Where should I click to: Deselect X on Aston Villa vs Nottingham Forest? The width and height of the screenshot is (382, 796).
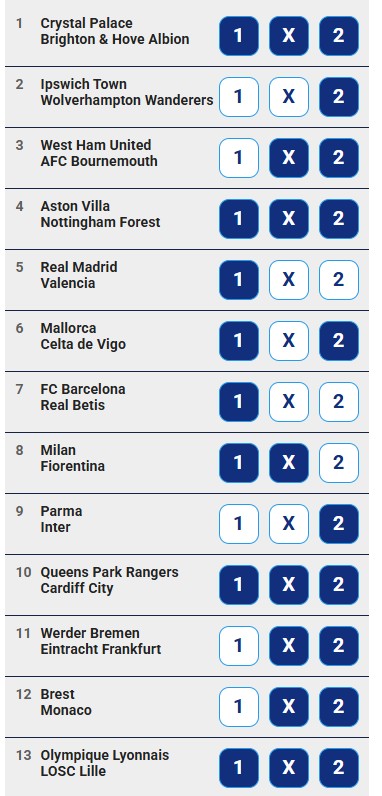[289, 219]
